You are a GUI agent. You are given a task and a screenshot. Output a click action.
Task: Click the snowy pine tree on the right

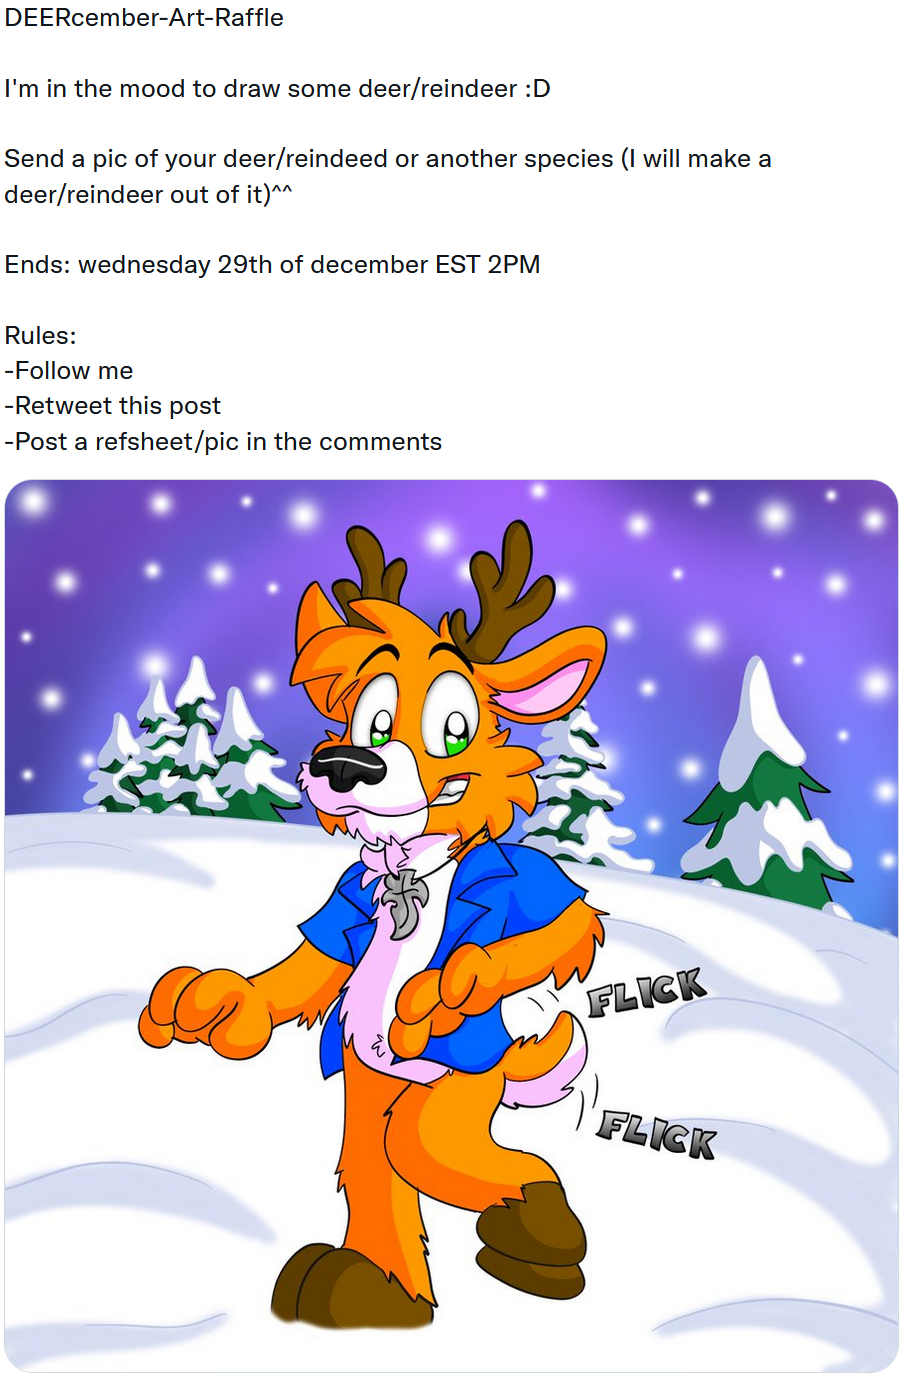pos(766,786)
